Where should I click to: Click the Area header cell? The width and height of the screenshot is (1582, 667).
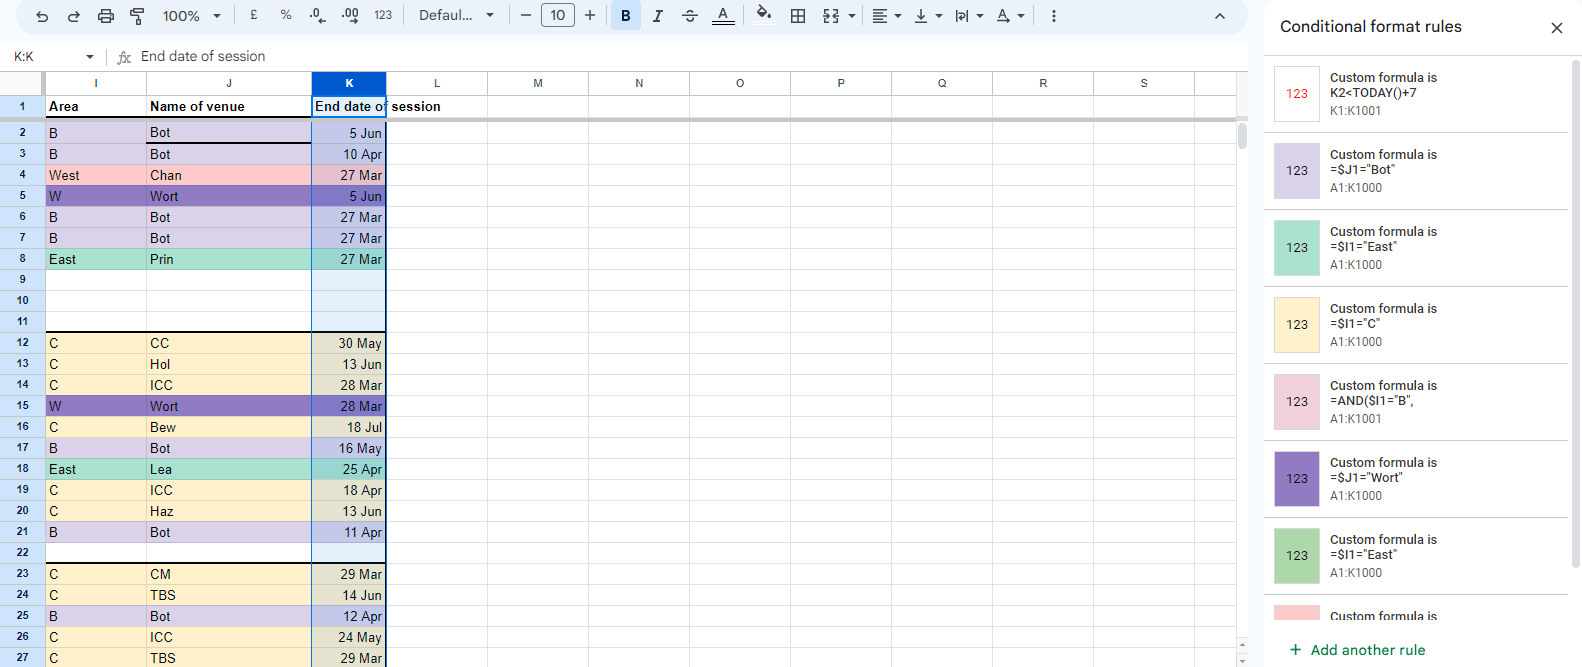pyautogui.click(x=96, y=106)
